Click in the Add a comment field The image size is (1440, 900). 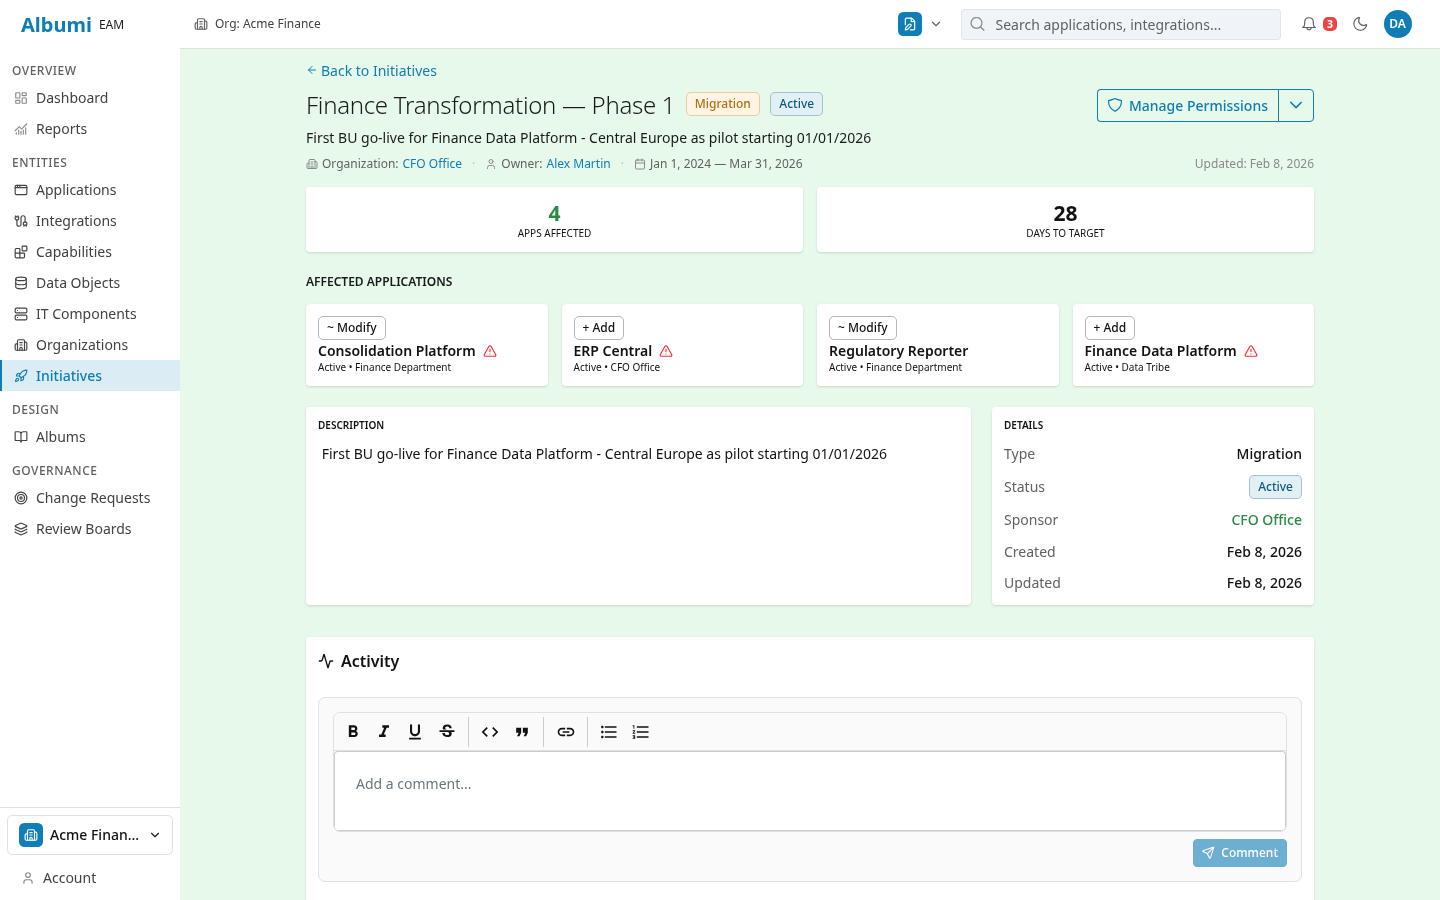[809, 790]
